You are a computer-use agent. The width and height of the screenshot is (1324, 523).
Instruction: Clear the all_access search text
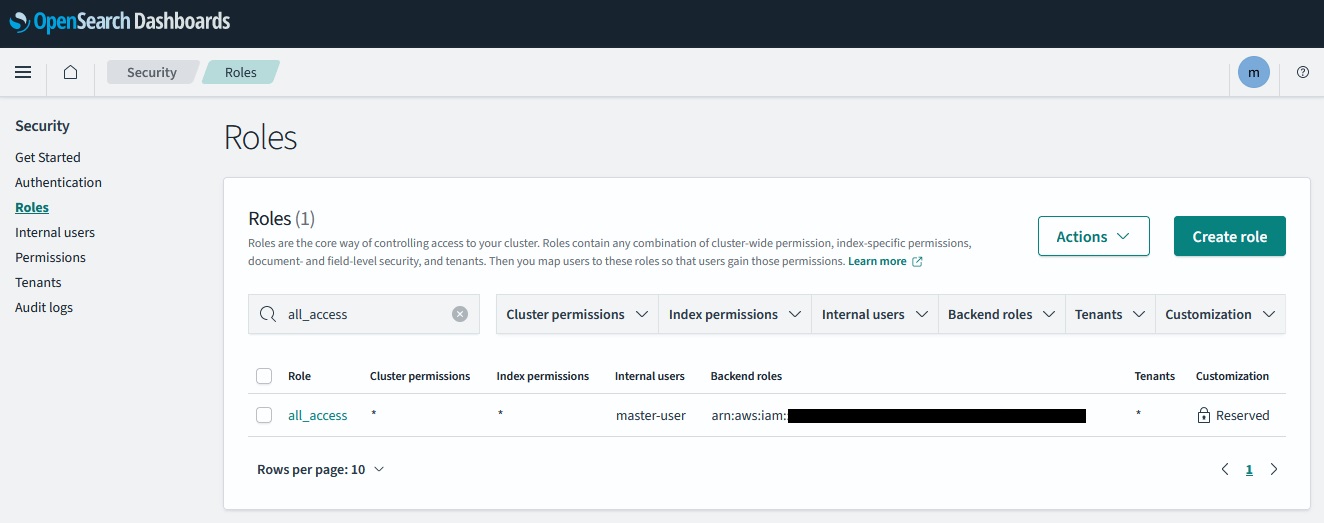pos(460,314)
